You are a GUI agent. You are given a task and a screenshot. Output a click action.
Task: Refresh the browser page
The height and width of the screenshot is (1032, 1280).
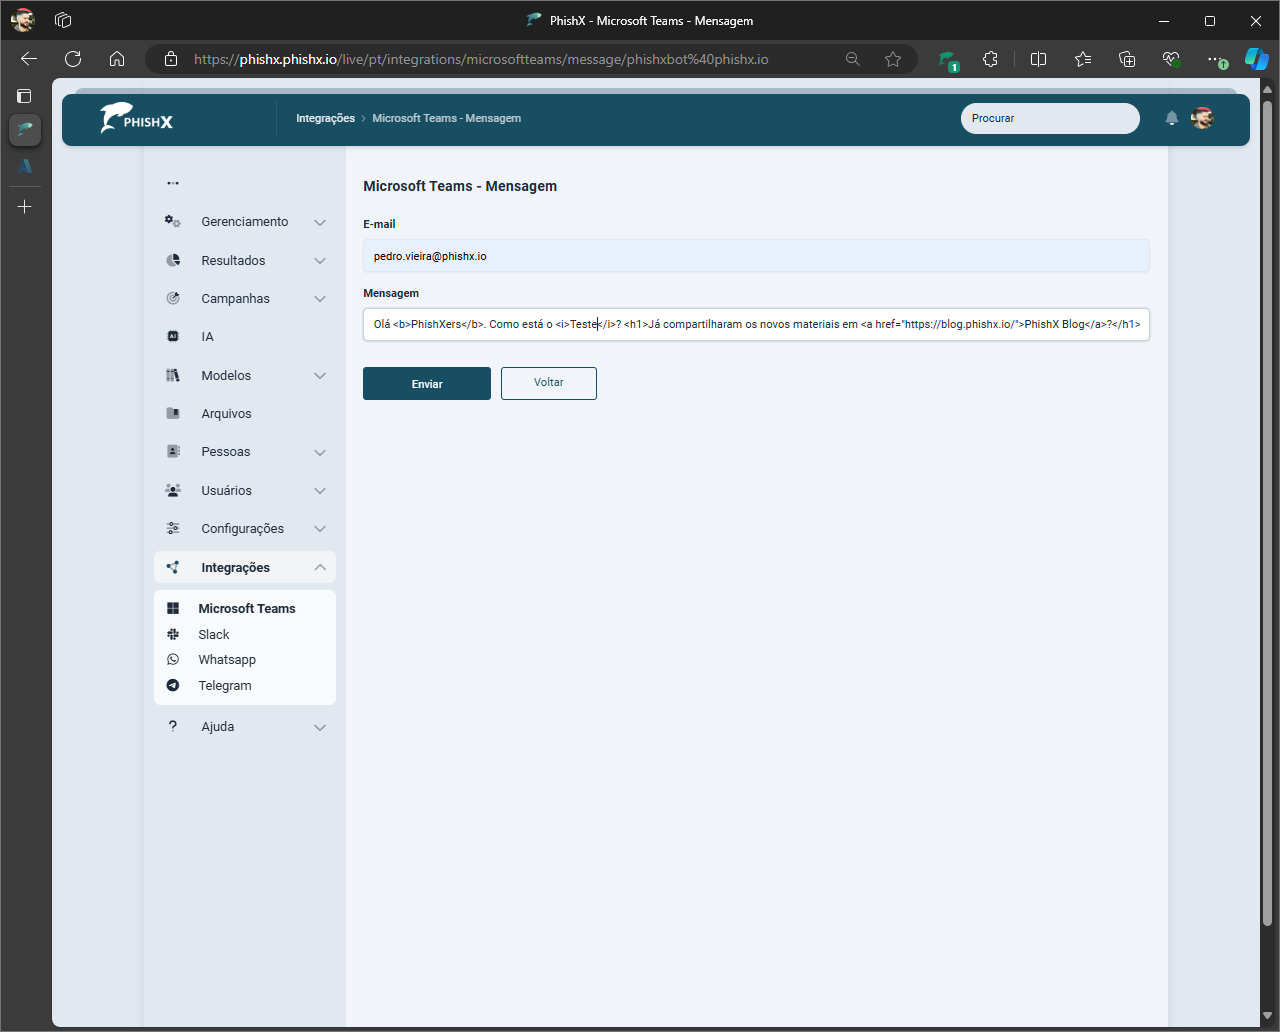tap(73, 59)
